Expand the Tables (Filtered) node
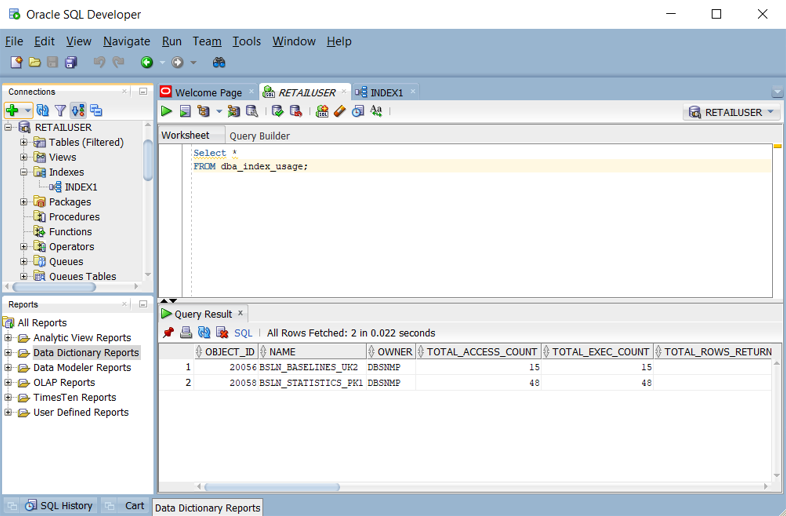The image size is (786, 516). point(24,142)
